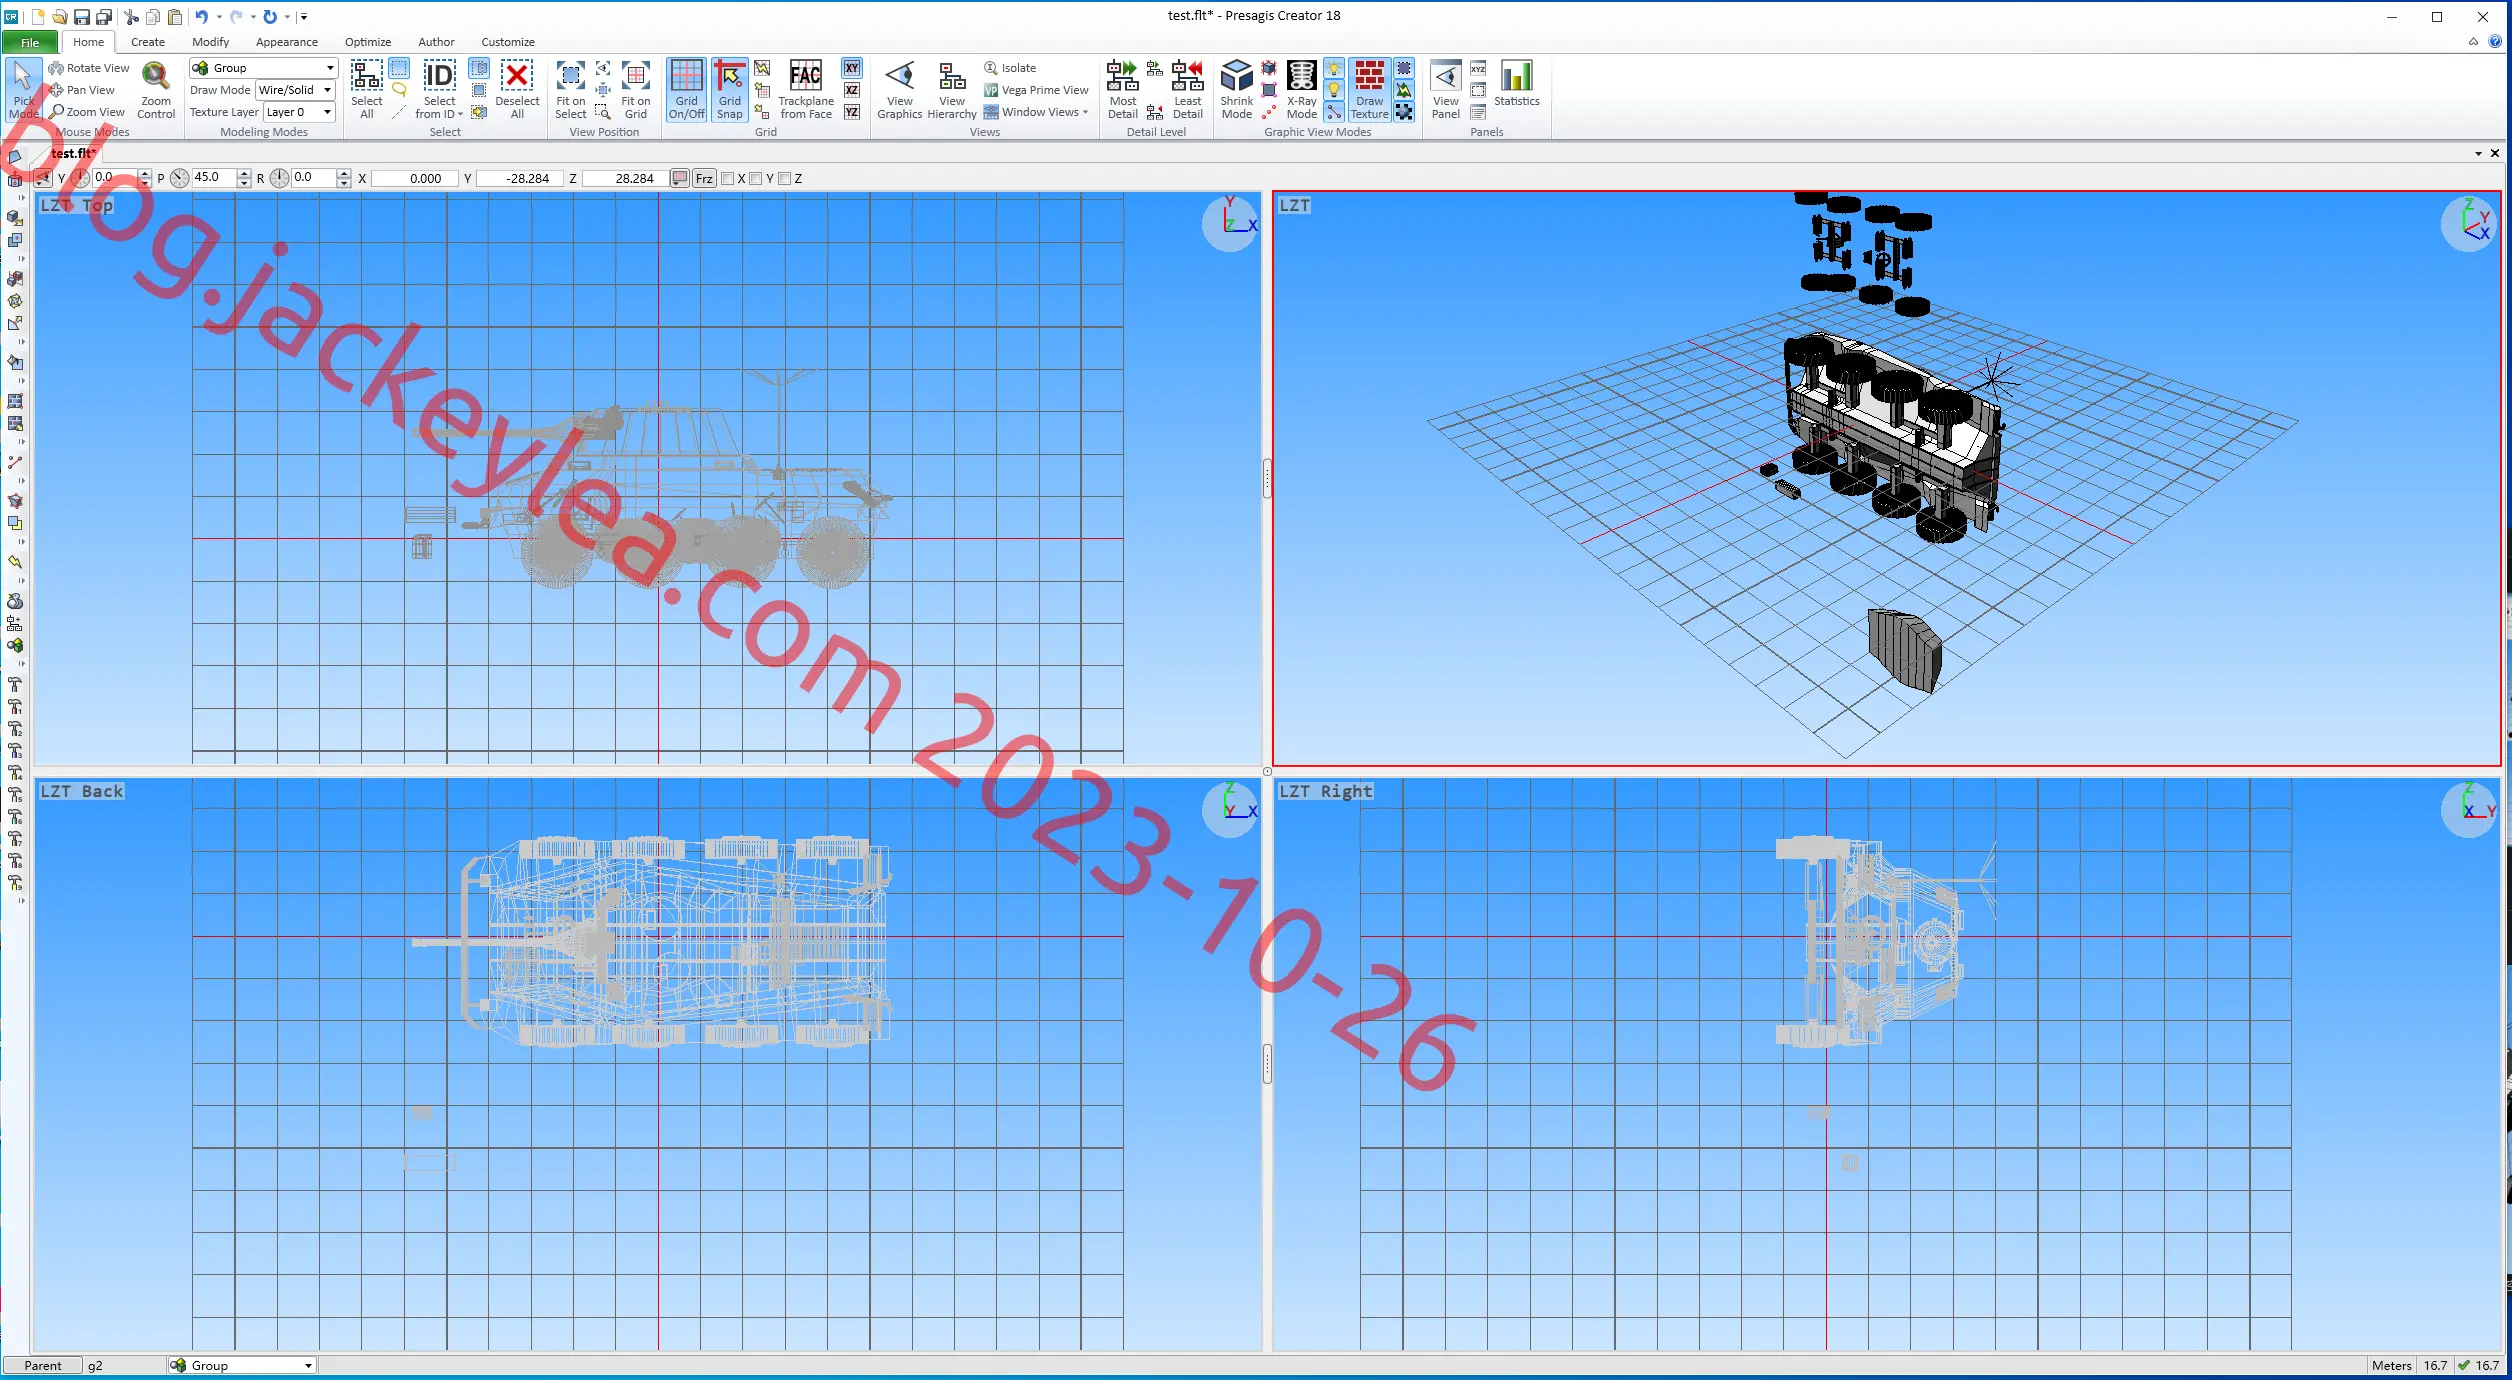Check the X freeze axis checkbox

click(x=727, y=179)
